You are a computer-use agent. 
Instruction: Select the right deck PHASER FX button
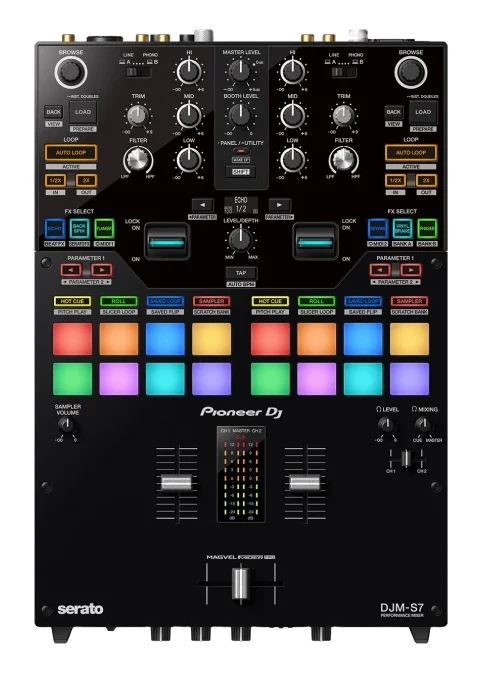(427, 228)
